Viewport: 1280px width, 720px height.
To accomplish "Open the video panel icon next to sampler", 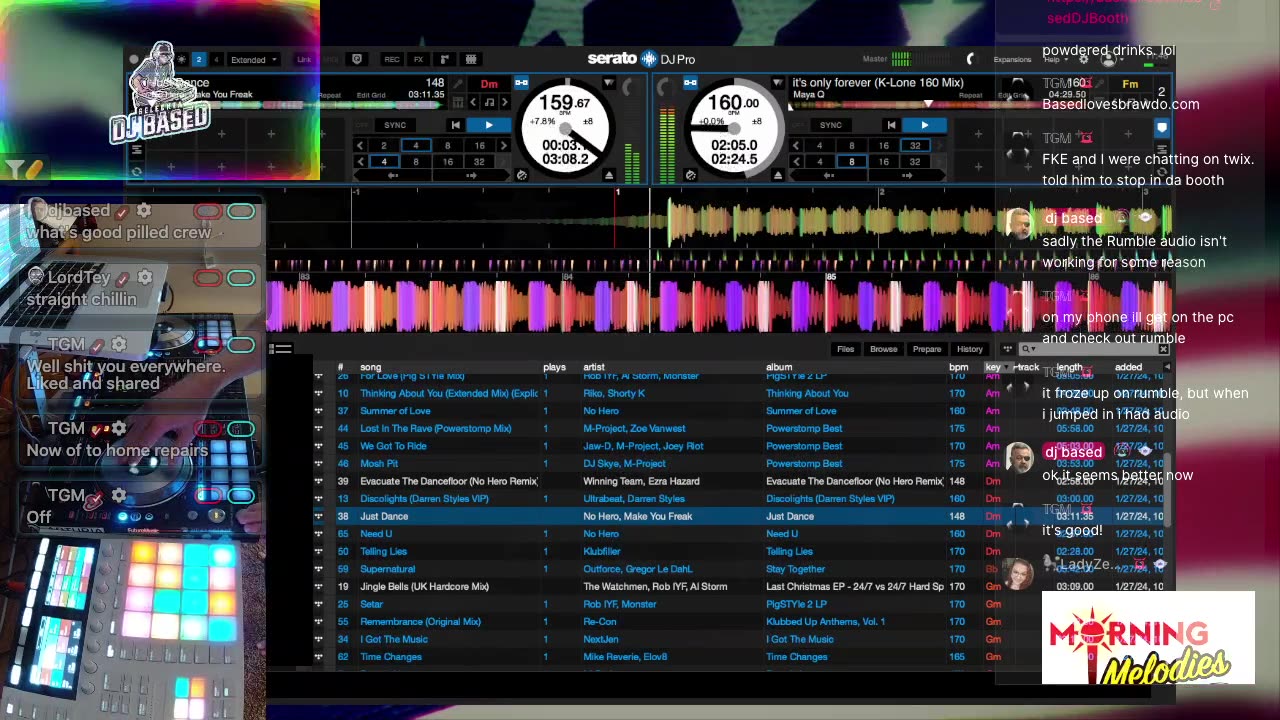I will point(471,60).
